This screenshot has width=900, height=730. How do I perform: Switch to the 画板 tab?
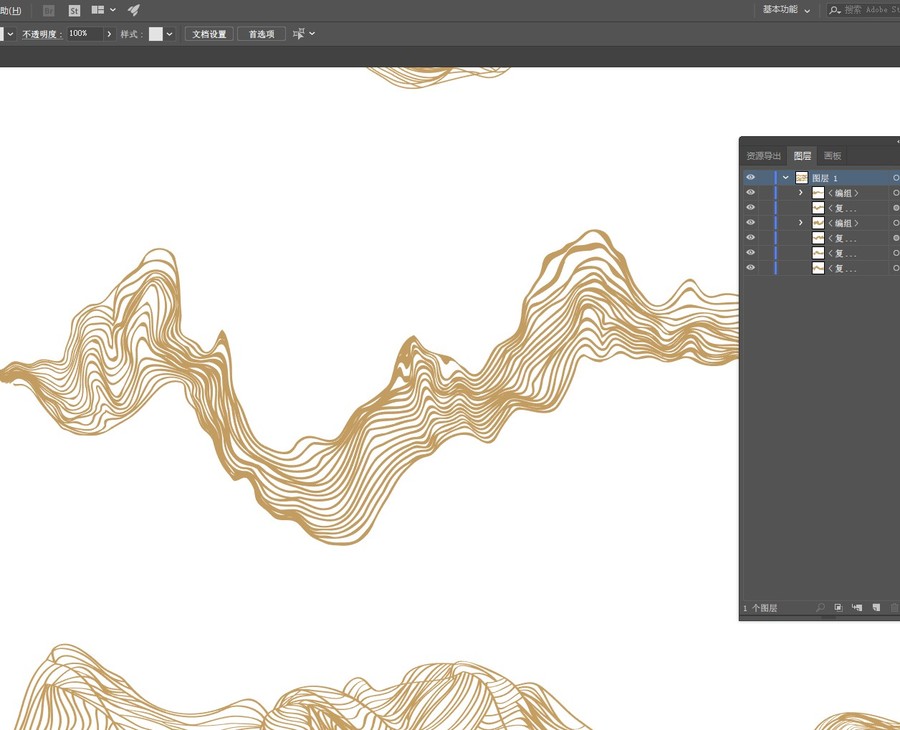pyautogui.click(x=832, y=156)
